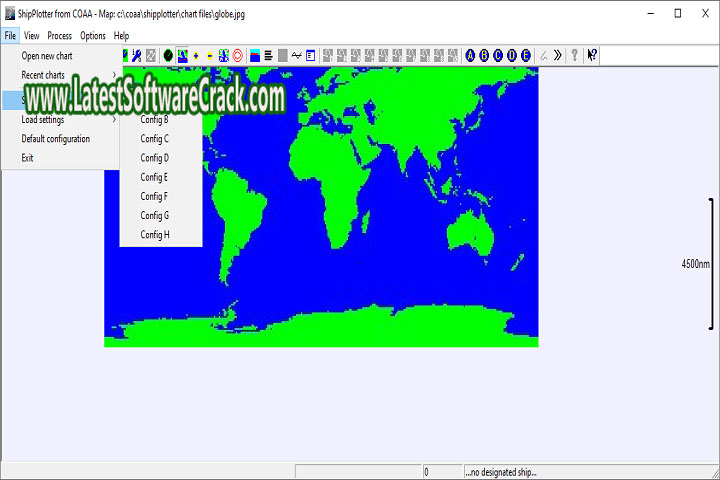Click the '4500nm' scale label

[x=695, y=264]
